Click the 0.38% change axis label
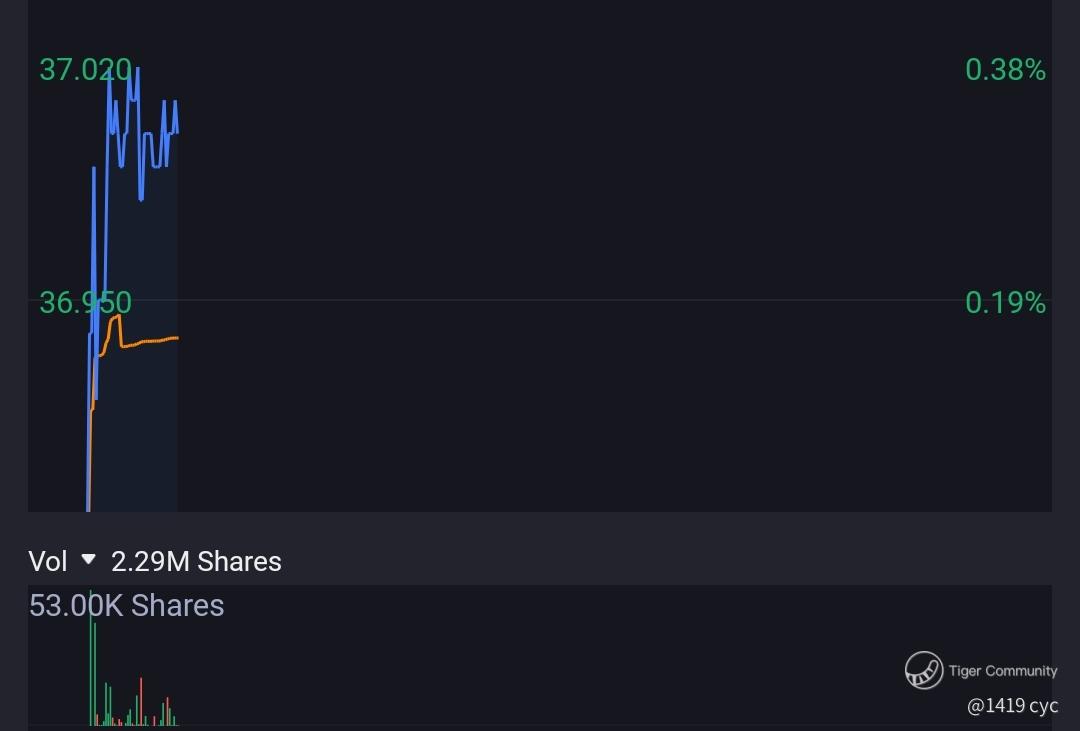Viewport: 1080px width, 731px height. (x=1005, y=70)
